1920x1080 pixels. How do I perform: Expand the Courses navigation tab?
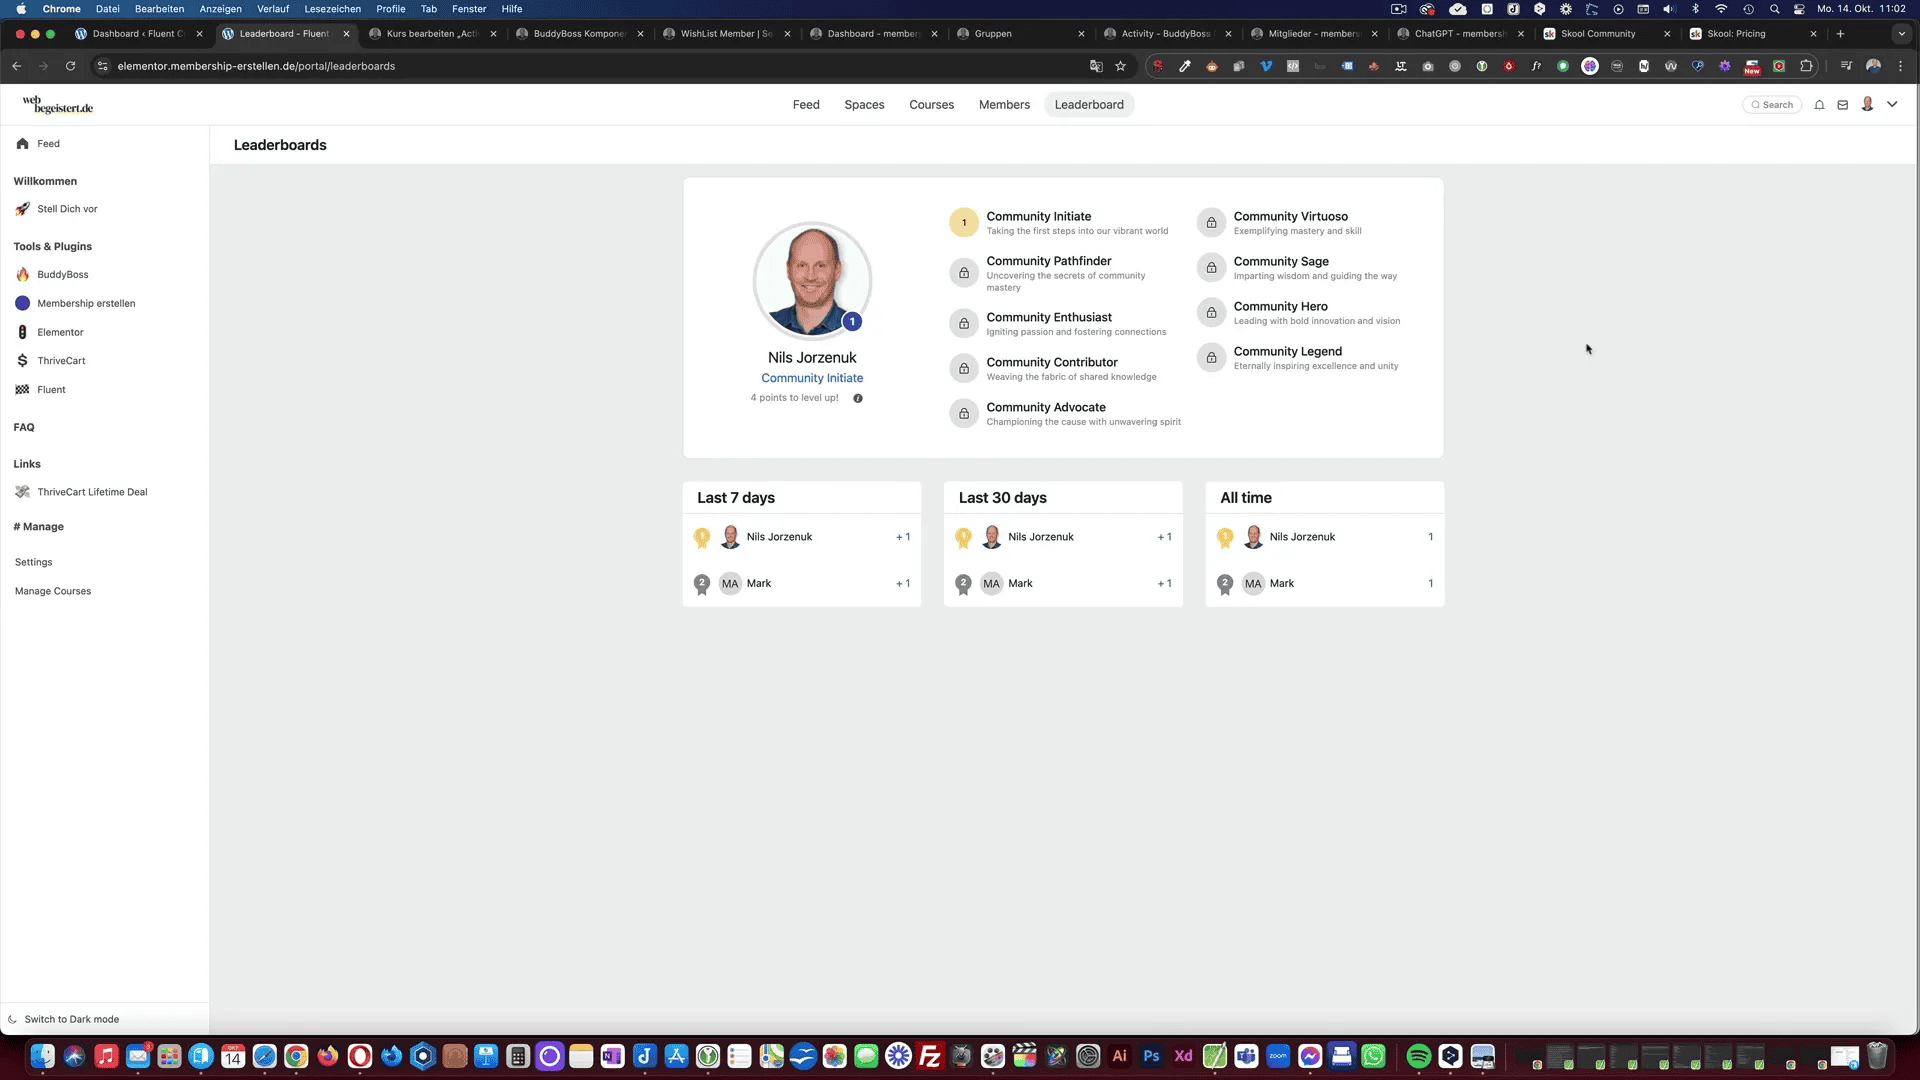pos(931,104)
